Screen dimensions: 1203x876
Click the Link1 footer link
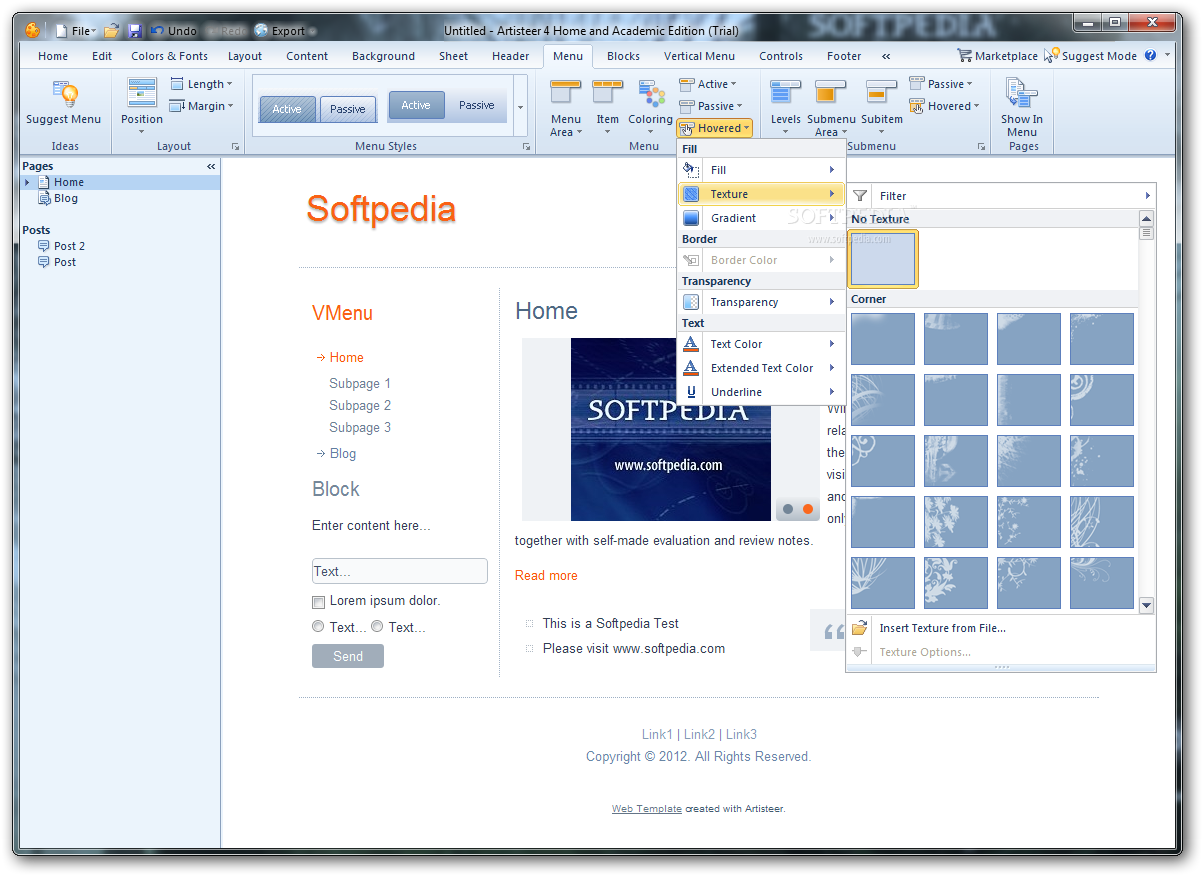(657, 734)
